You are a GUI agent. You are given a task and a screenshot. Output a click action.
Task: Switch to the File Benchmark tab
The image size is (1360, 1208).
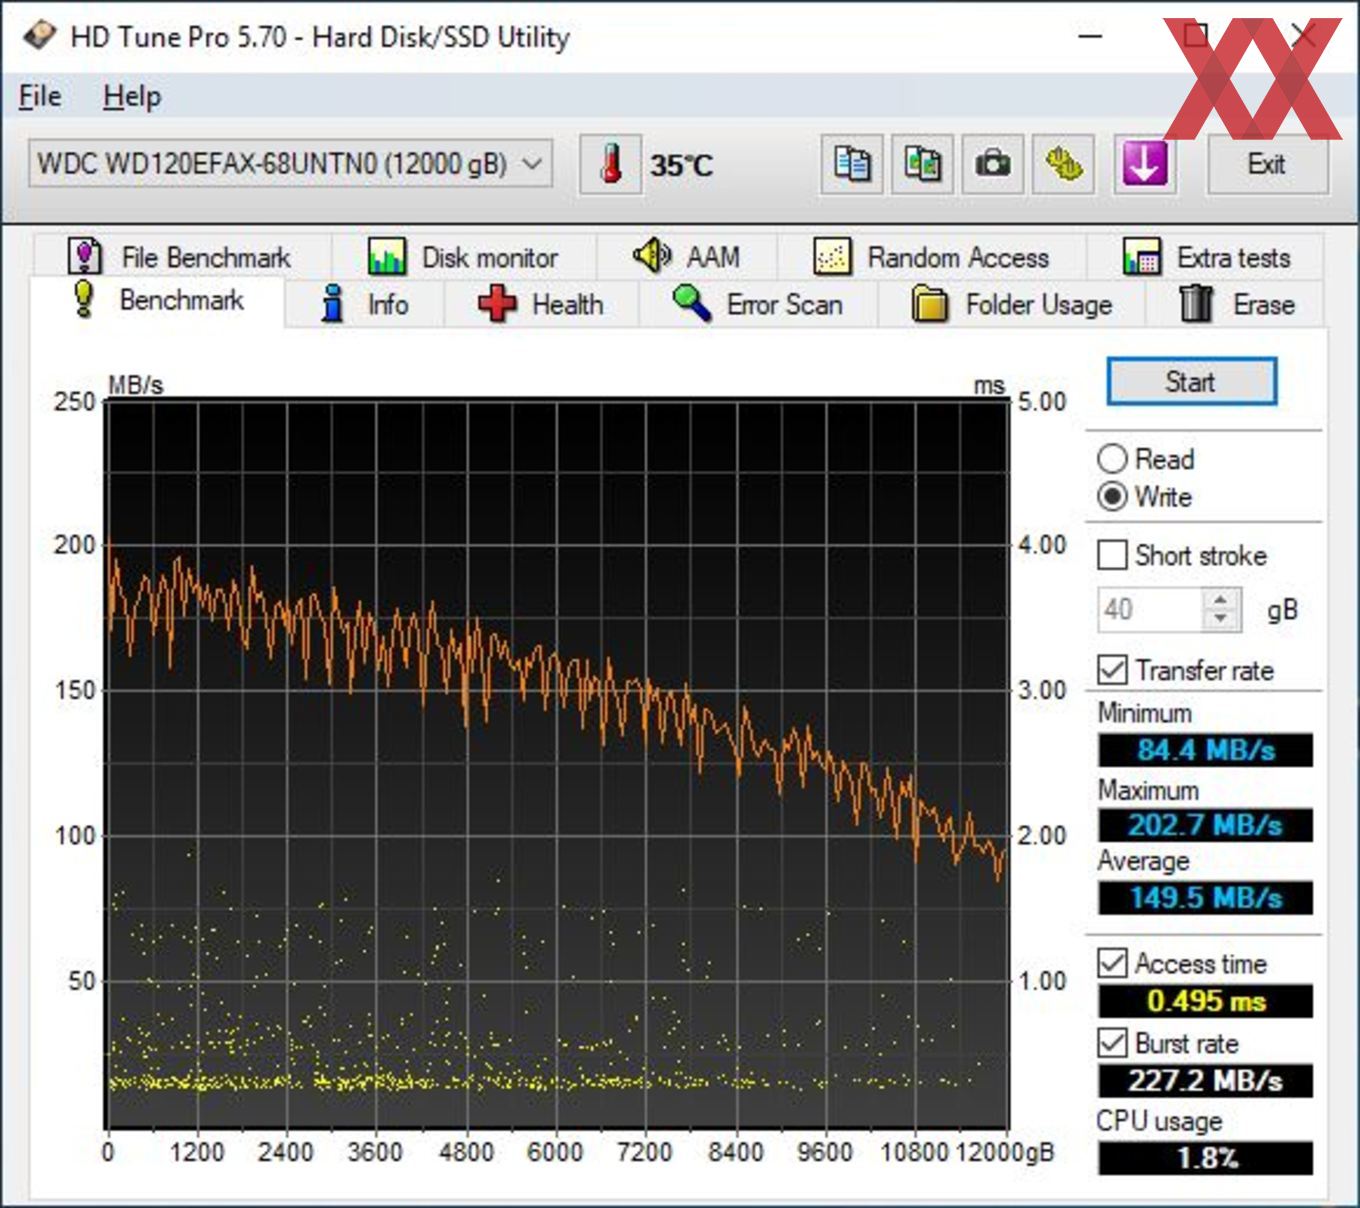click(181, 257)
